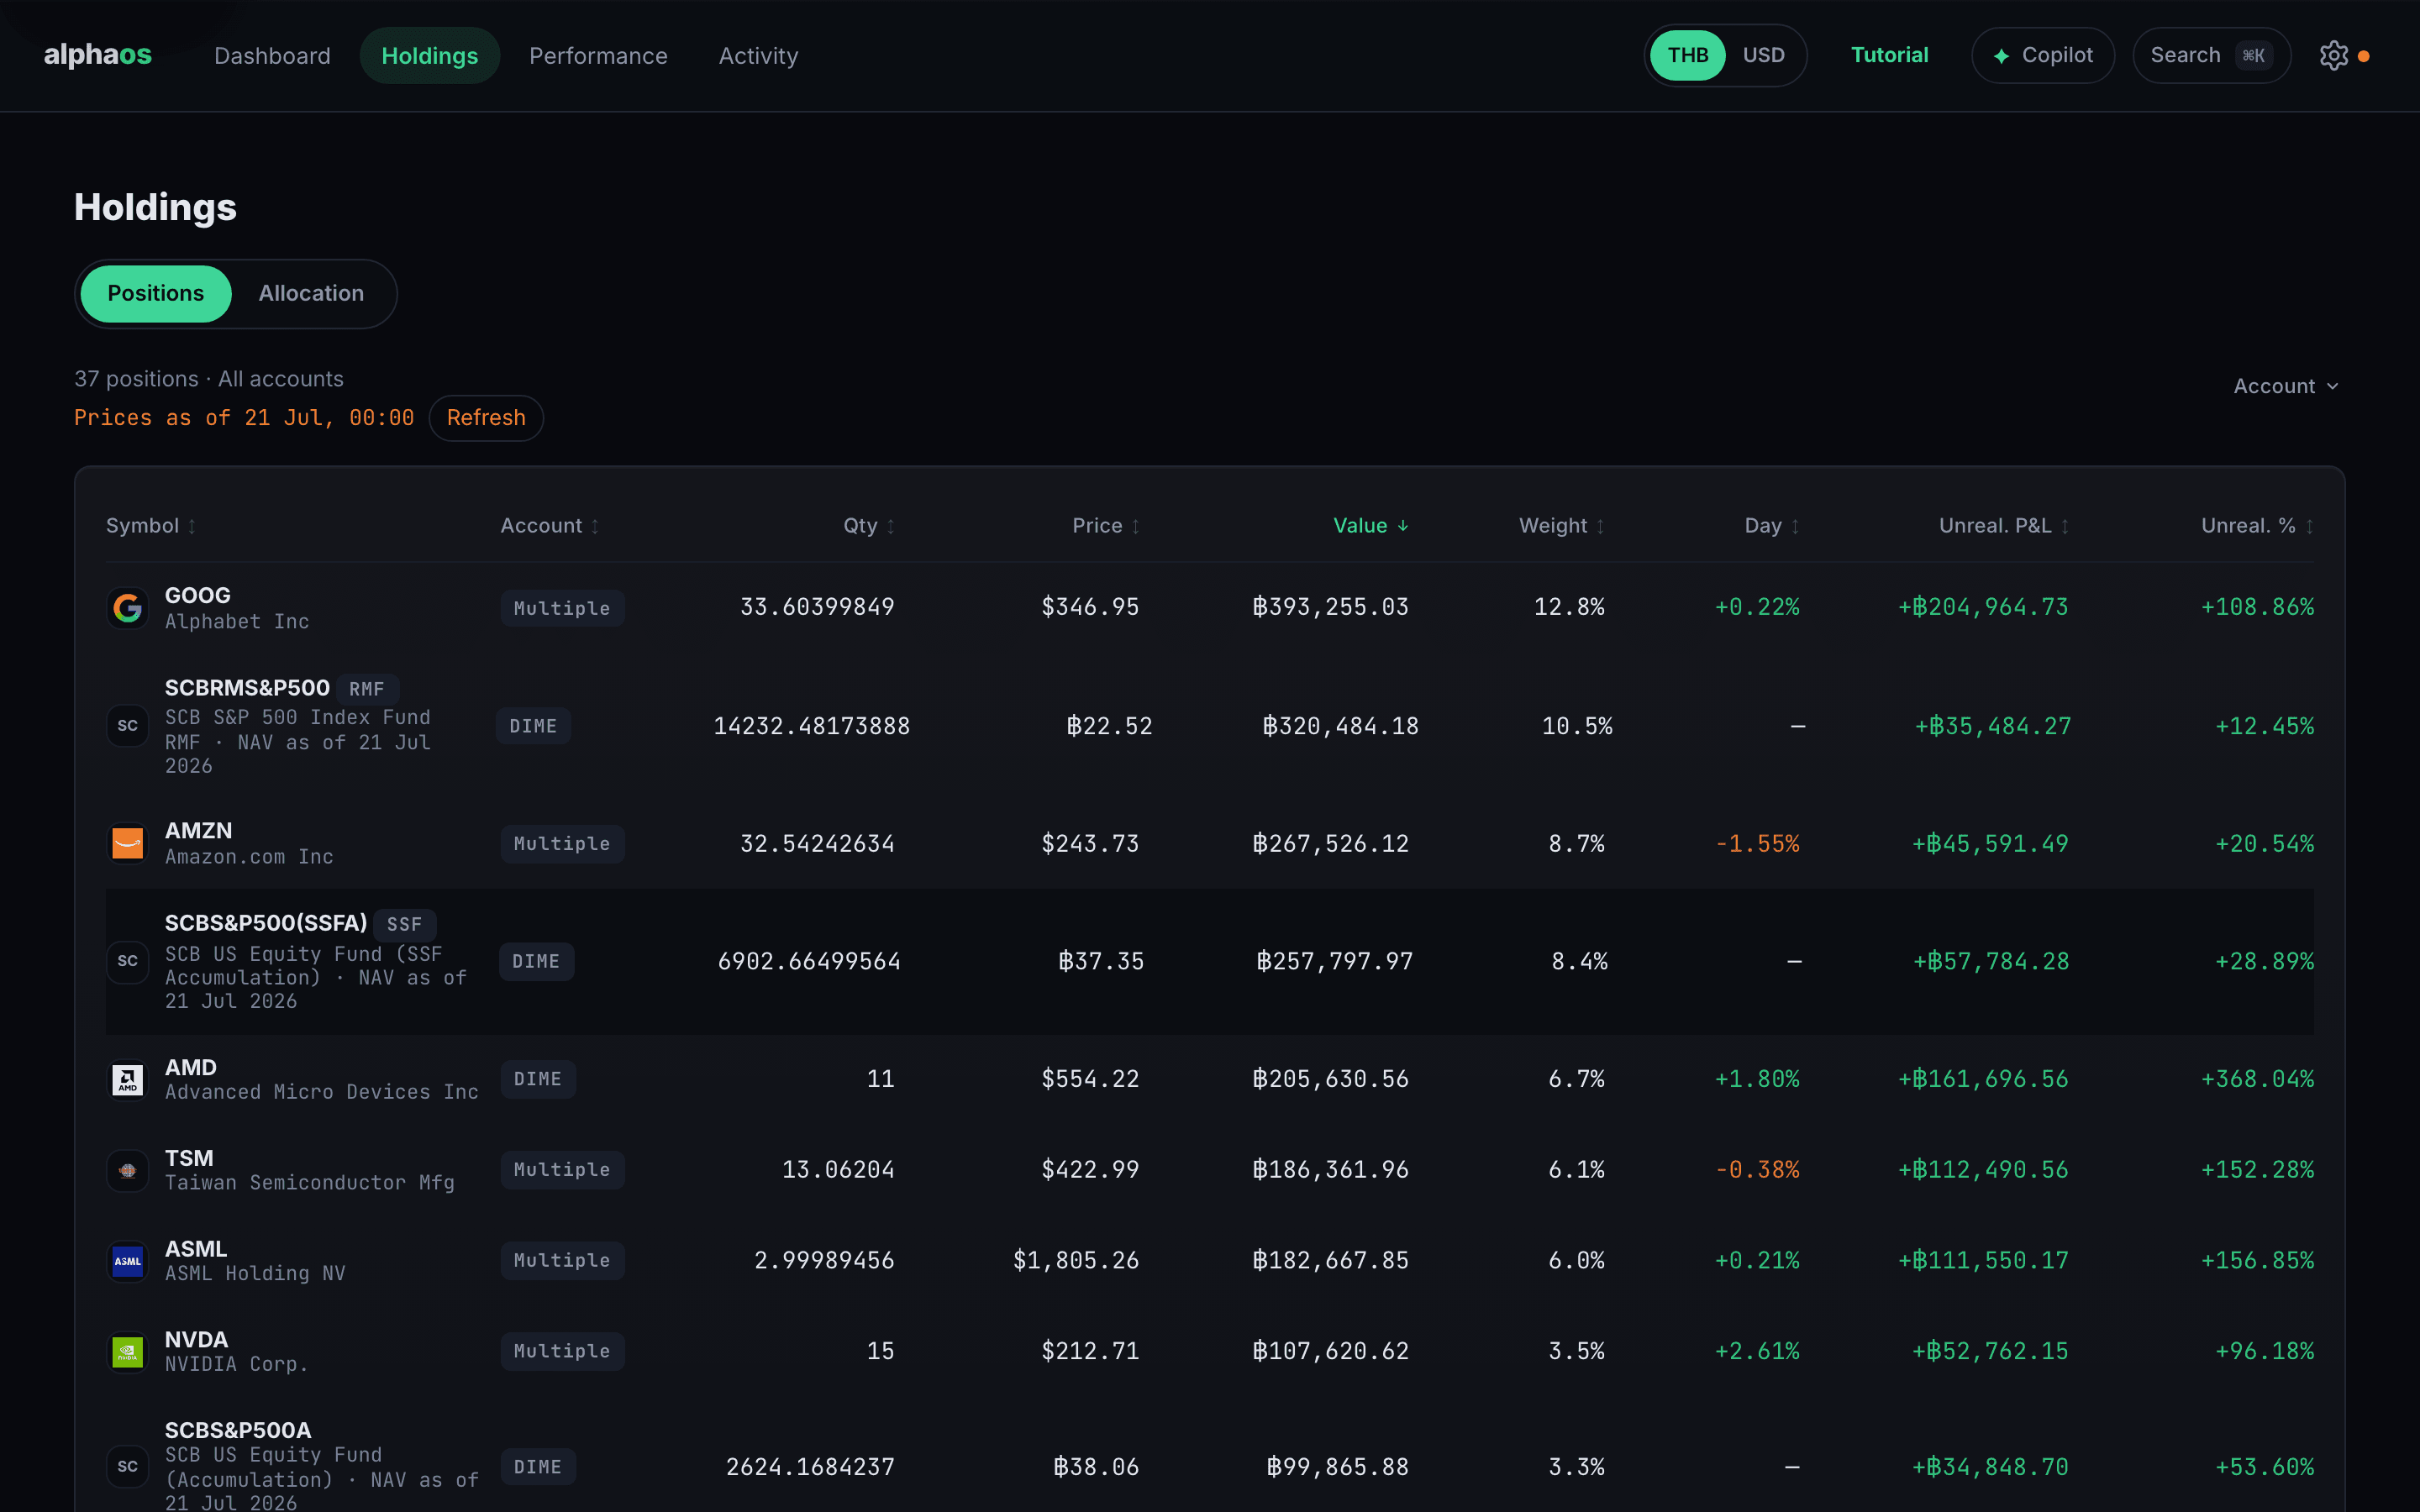Select the Allocation view toggle
This screenshot has width=2420, height=1512.
point(311,294)
